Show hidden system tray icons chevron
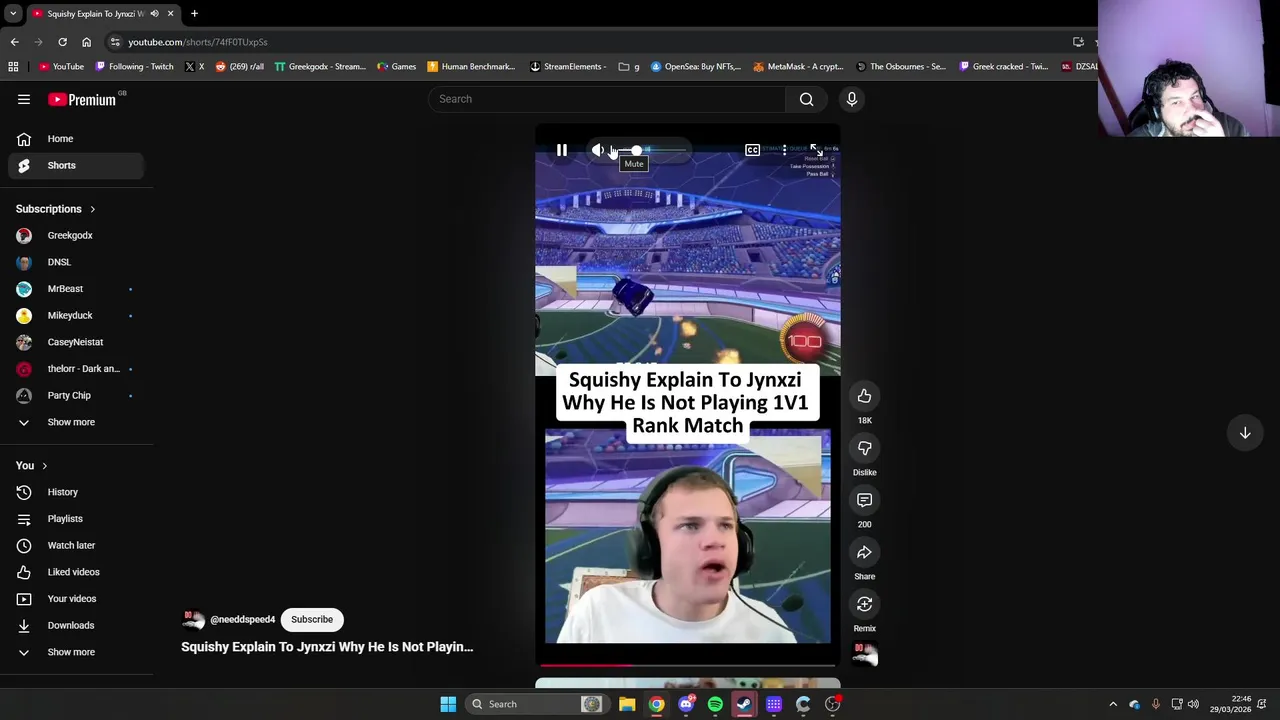 click(1113, 704)
